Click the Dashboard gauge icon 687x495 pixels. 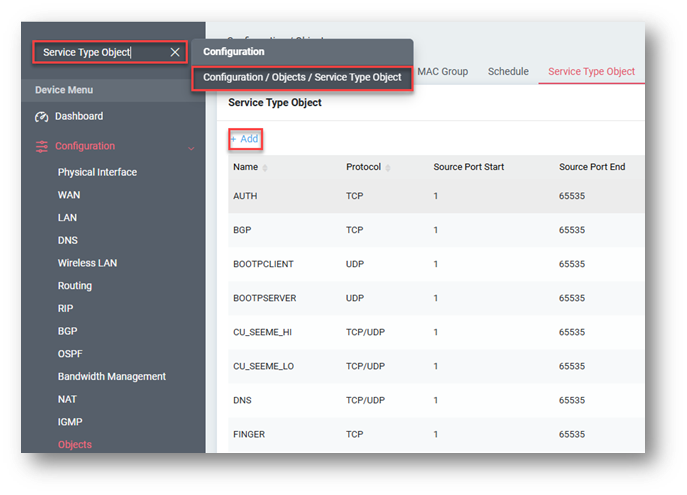[x=41, y=117]
